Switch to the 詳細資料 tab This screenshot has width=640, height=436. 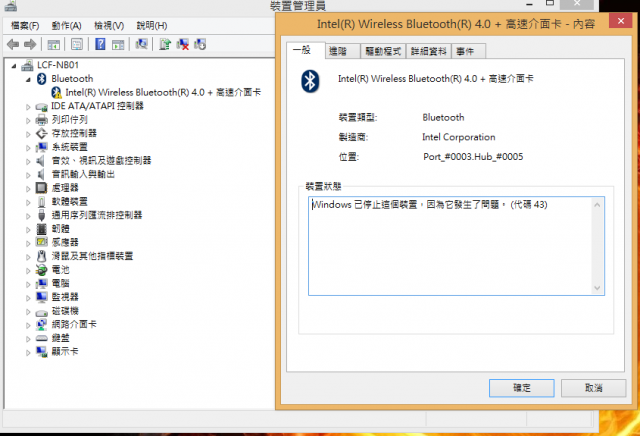pos(429,51)
